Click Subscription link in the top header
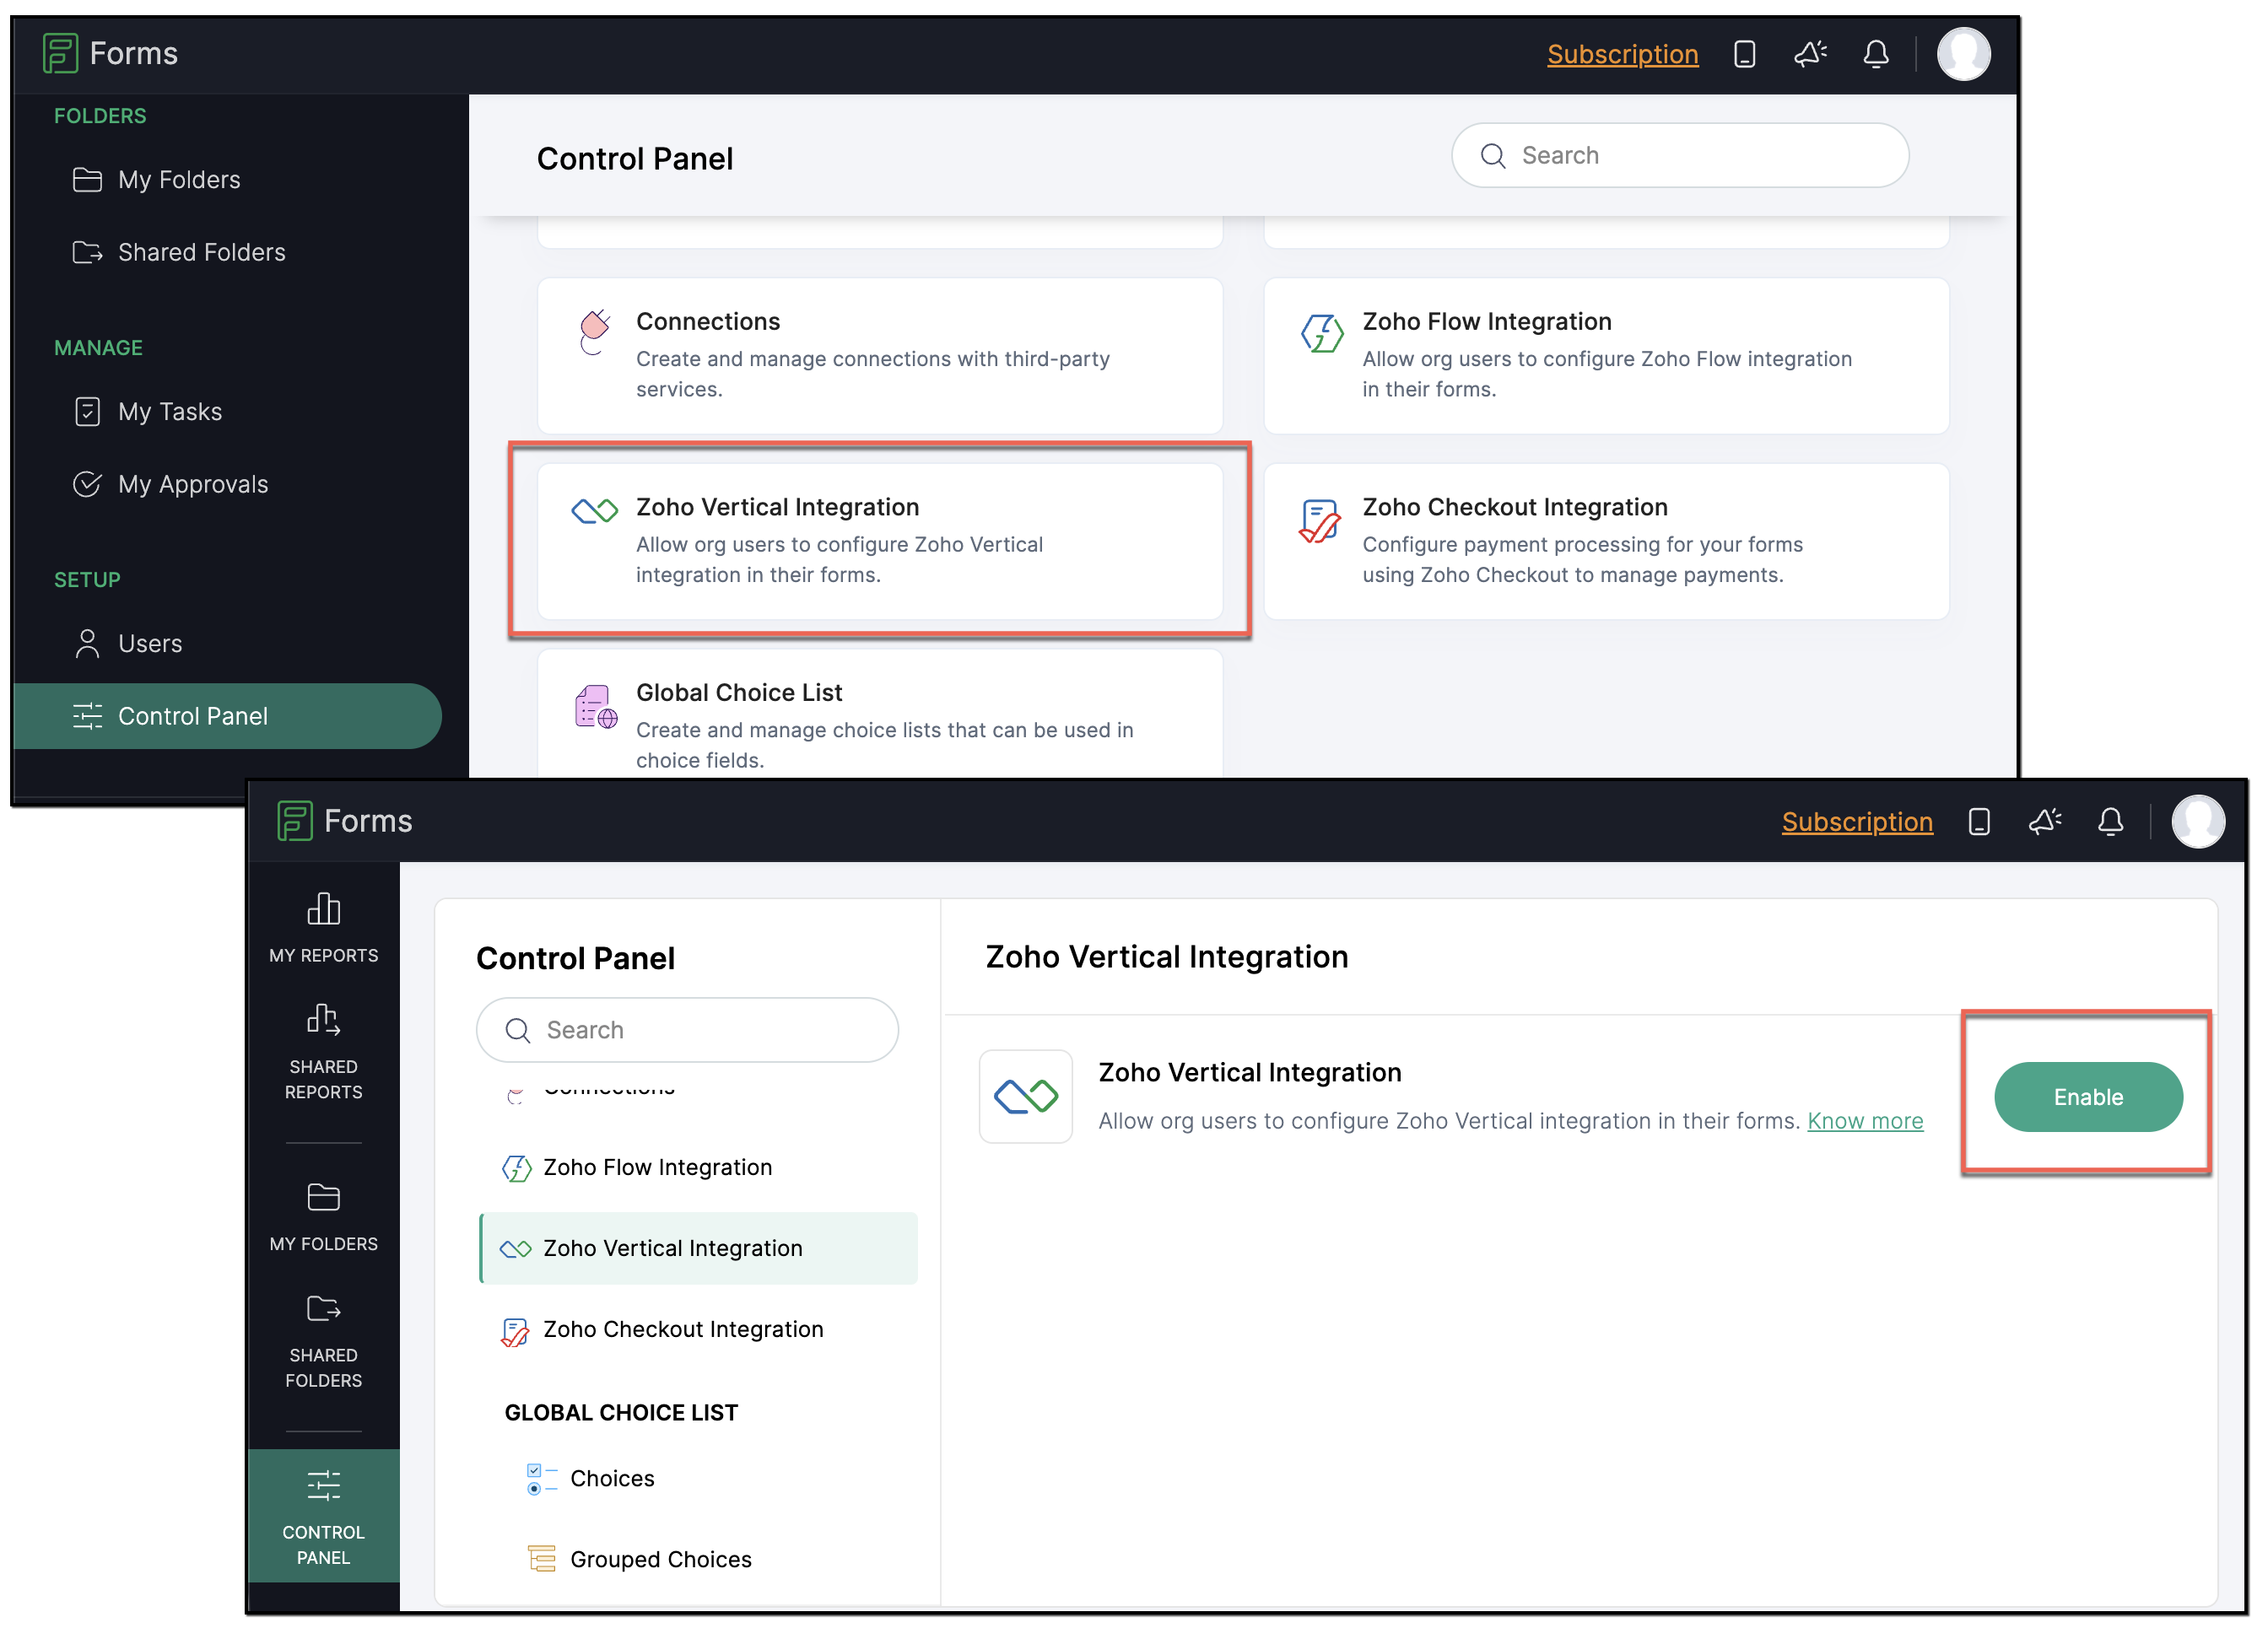This screenshot has width=2268, height=1628. click(1622, 54)
